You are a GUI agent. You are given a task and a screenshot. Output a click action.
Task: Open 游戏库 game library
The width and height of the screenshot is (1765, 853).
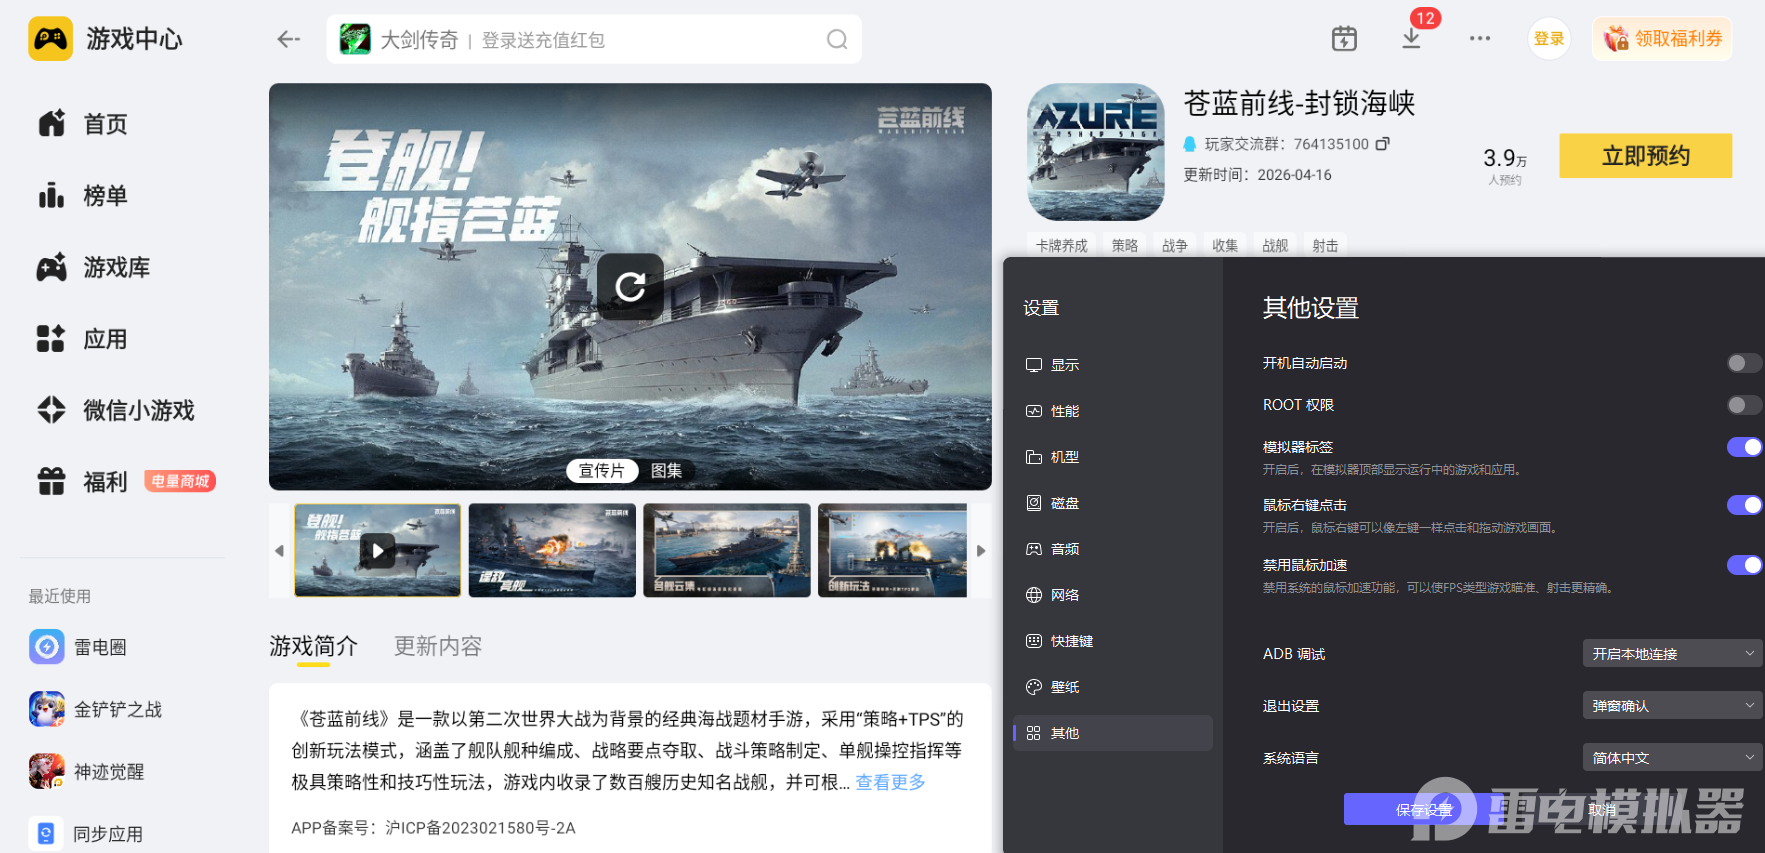point(94,267)
